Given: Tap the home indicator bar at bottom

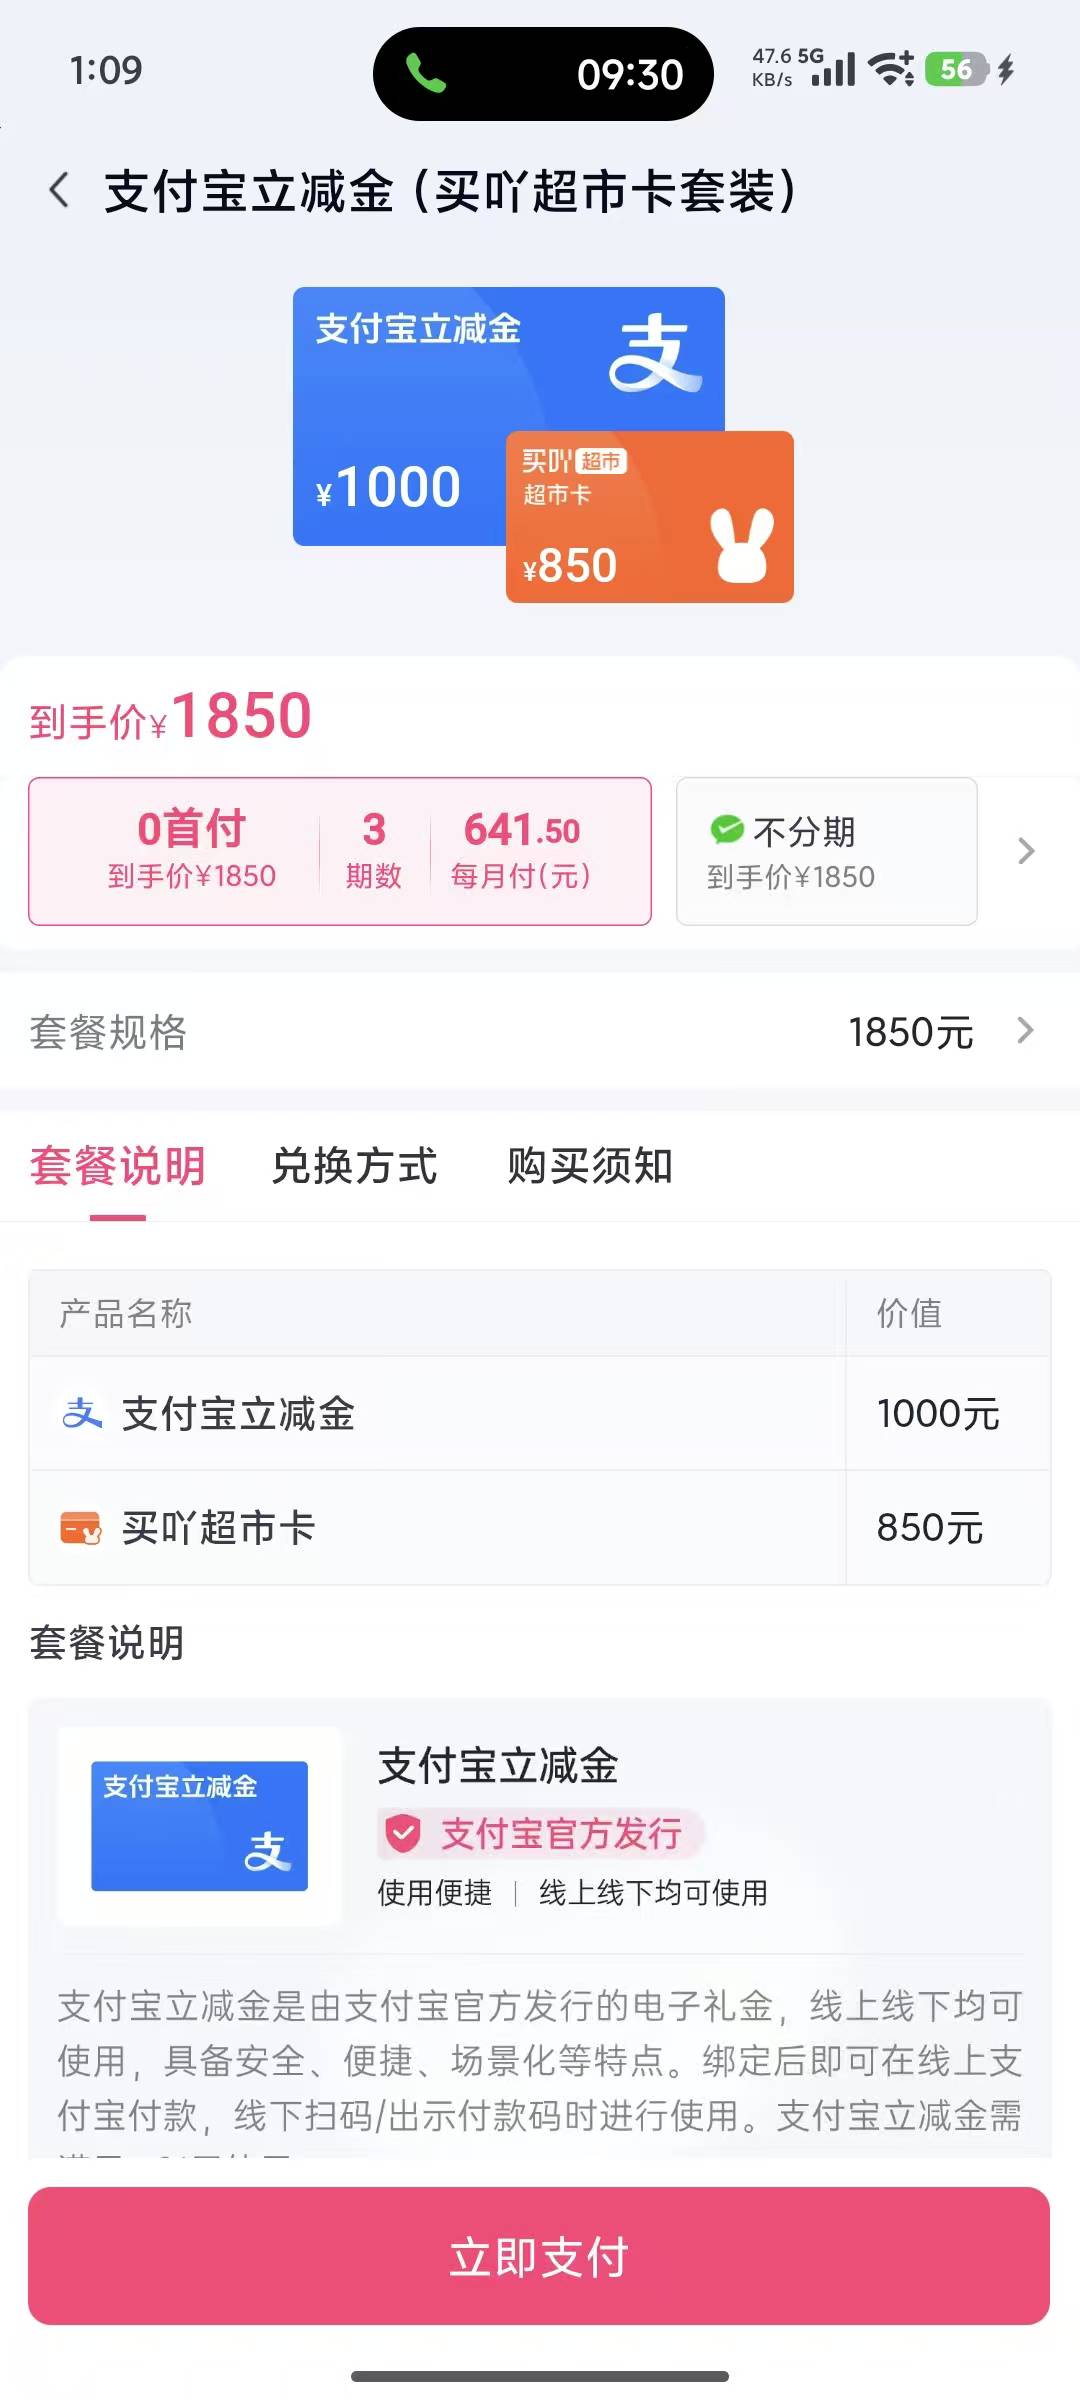Looking at the screenshot, I should 540,2375.
